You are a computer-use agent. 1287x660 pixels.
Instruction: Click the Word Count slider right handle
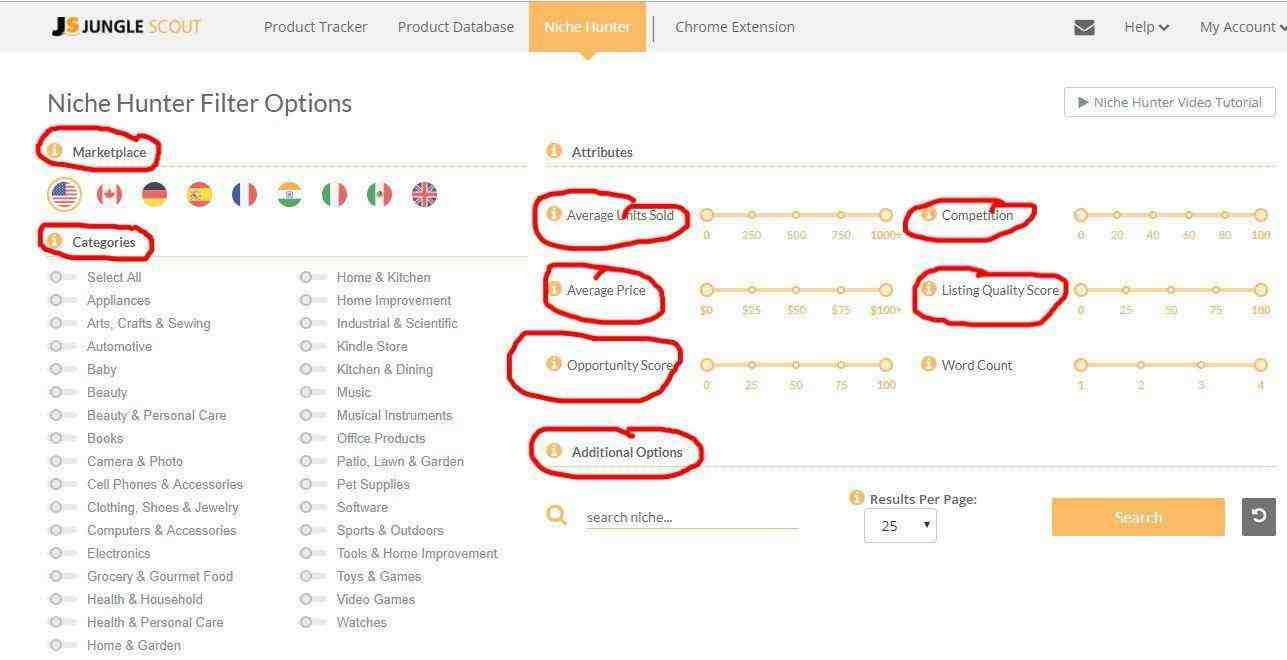(x=1260, y=364)
